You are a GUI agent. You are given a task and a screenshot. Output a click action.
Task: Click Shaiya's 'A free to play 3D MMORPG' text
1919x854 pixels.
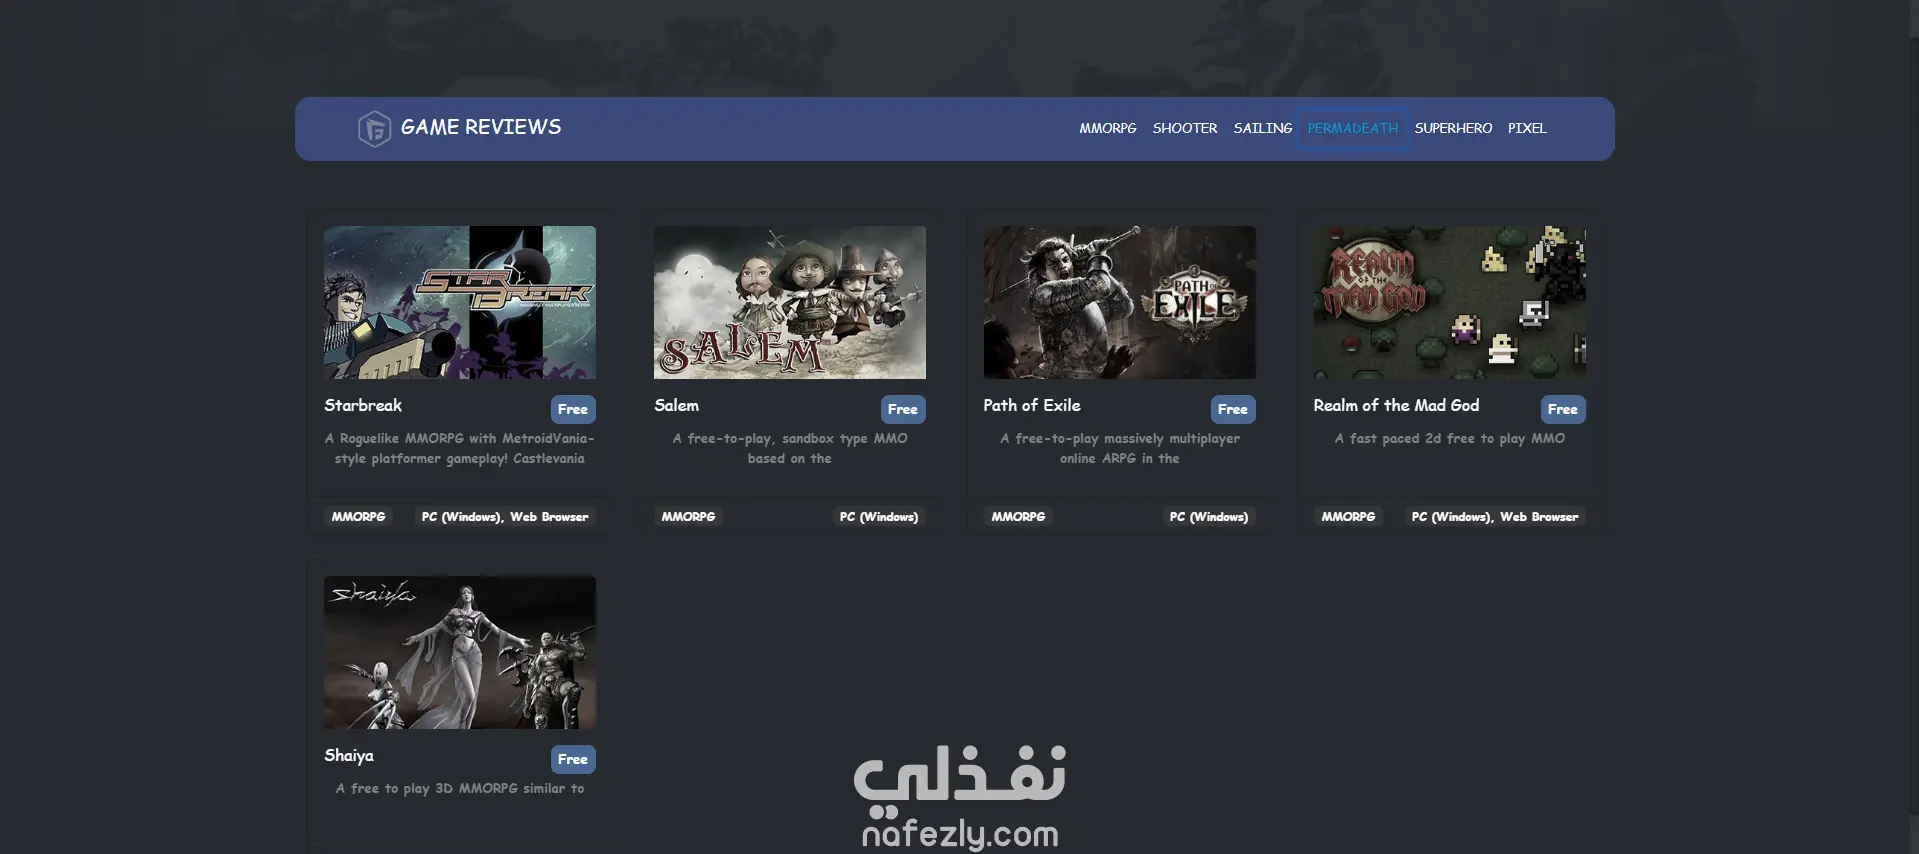[x=460, y=788]
